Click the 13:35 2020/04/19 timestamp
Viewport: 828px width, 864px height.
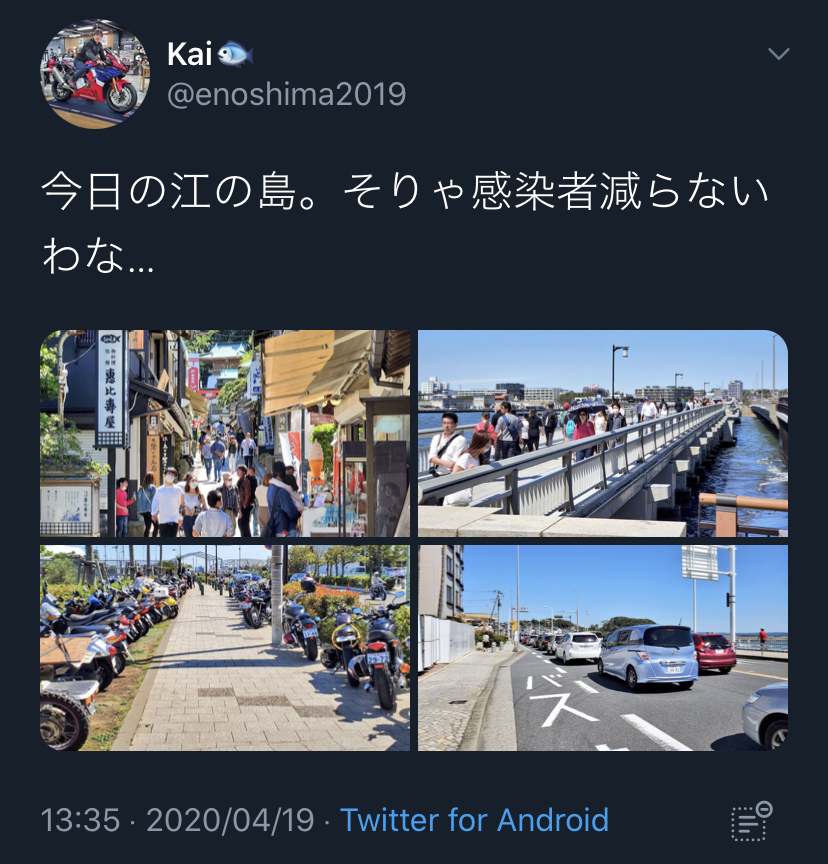pyautogui.click(x=177, y=820)
